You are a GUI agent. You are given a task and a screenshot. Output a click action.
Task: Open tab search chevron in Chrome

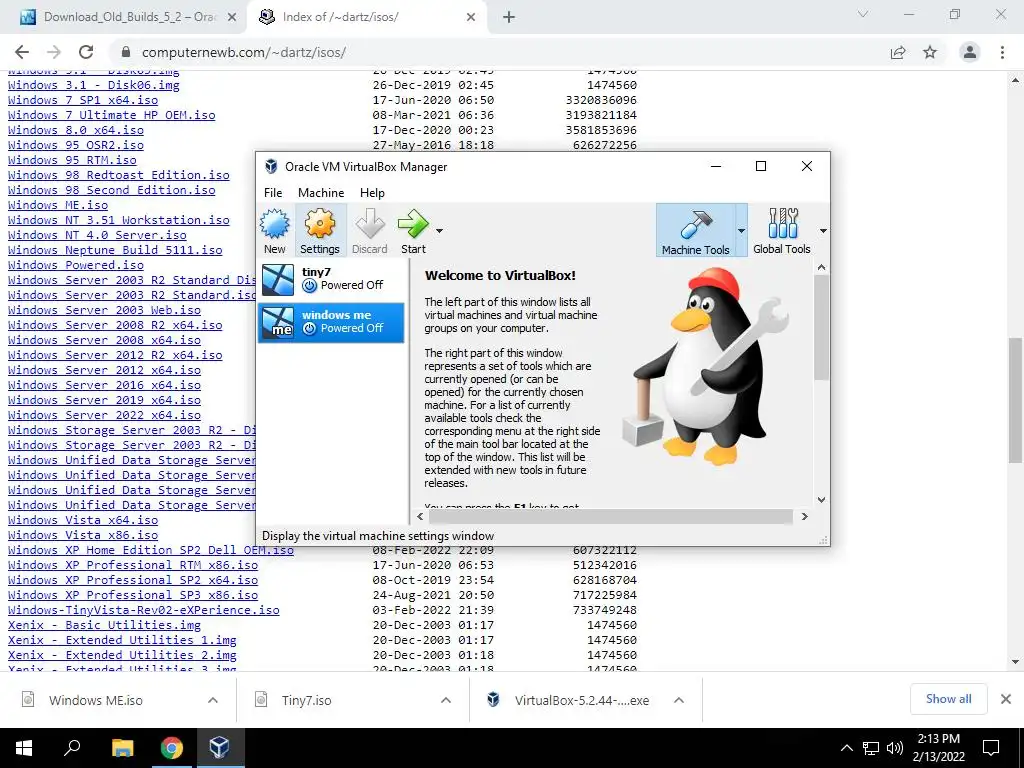863,14
